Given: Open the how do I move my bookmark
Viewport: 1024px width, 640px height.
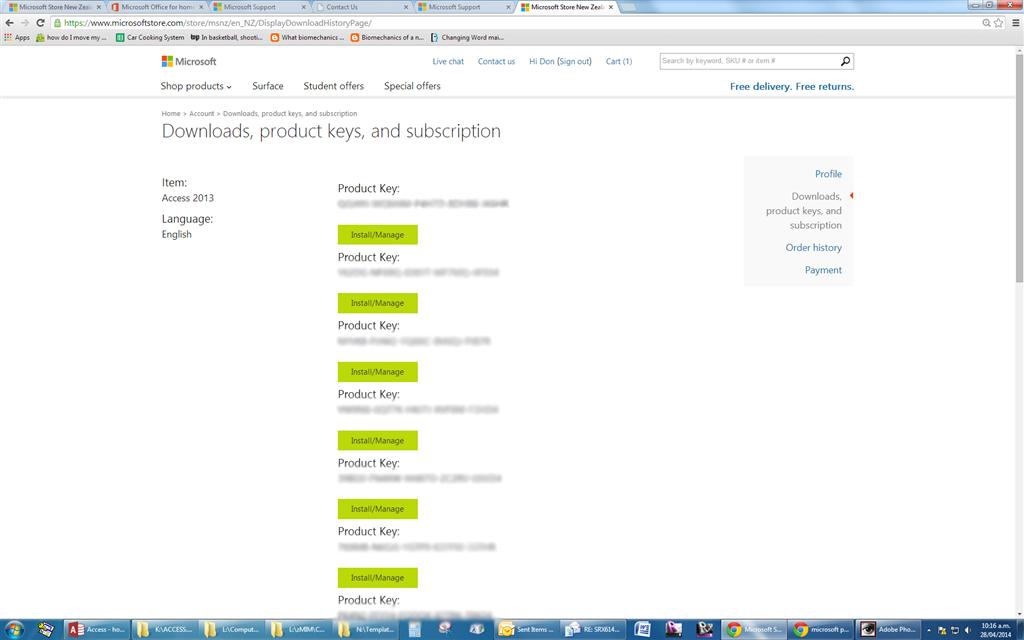Looking at the screenshot, I should click(x=71, y=38).
